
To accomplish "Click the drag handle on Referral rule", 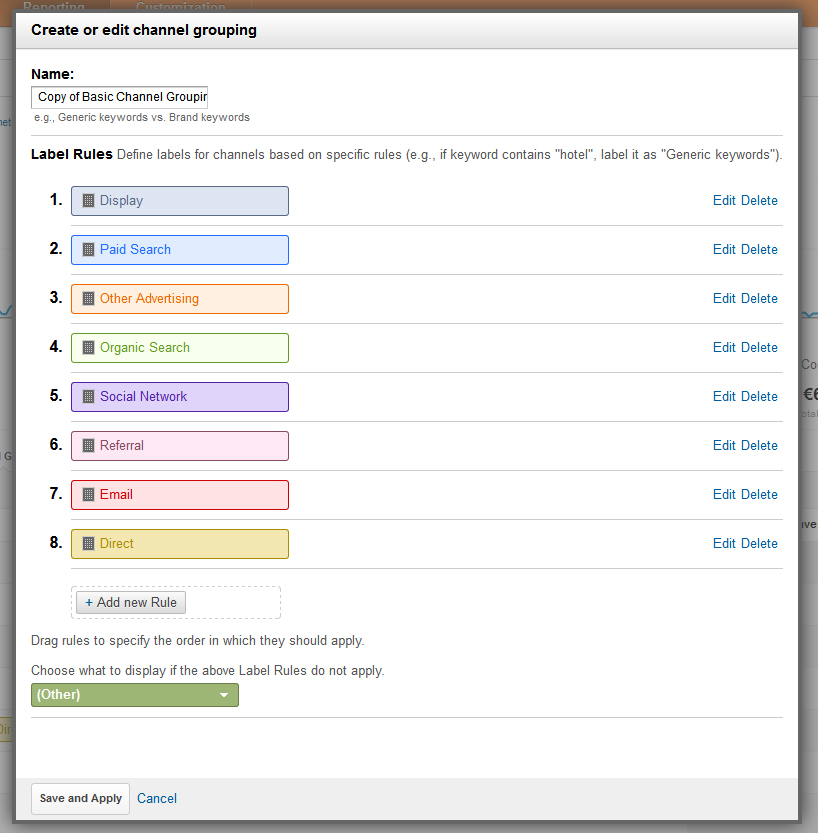I will pos(88,446).
